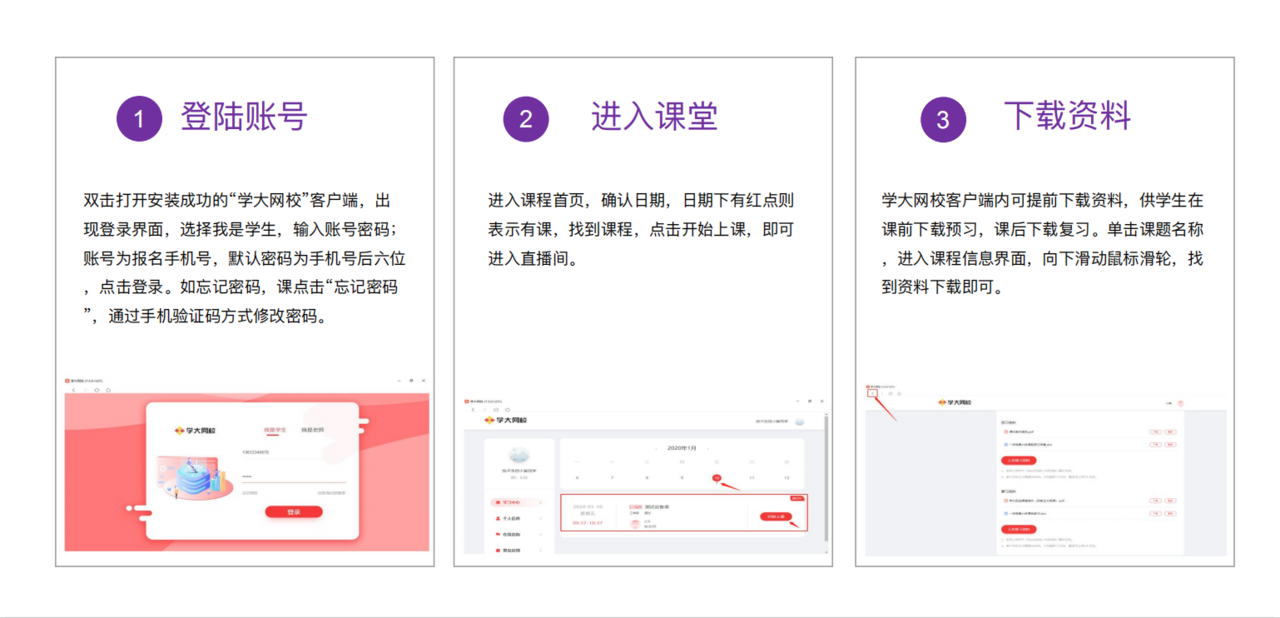This screenshot has height=618, width=1280.
Task: Click the 忘记密码 link under the password field
Action: coord(250,493)
